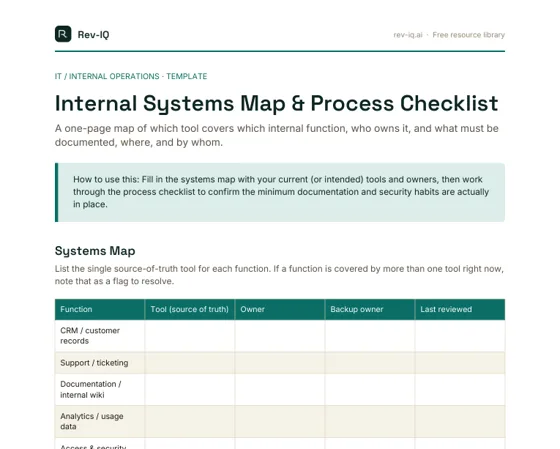560x449 pixels.
Task: Click the Function column header
Action: (x=100, y=309)
